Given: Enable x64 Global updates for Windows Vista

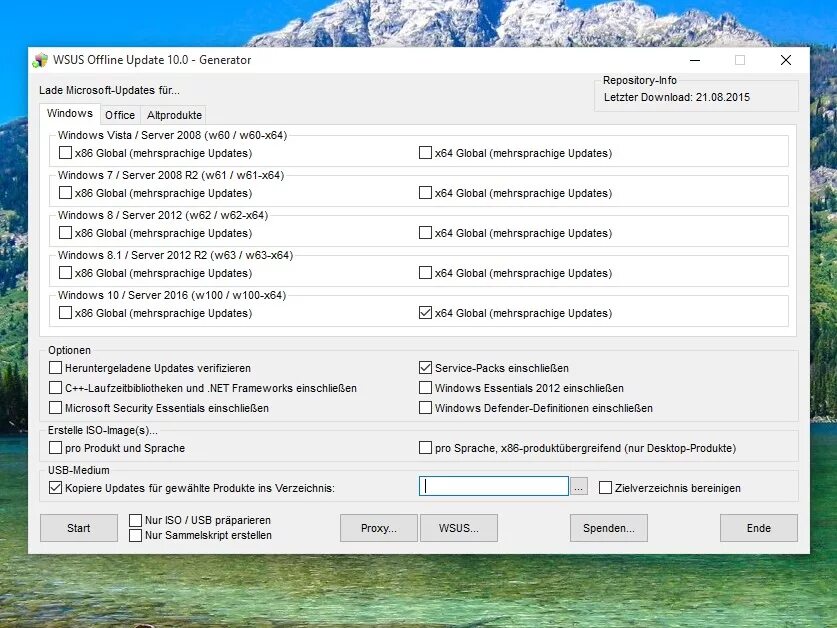Looking at the screenshot, I should pyautogui.click(x=425, y=153).
